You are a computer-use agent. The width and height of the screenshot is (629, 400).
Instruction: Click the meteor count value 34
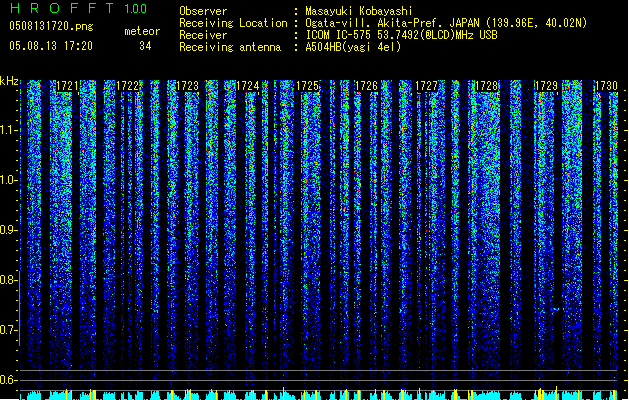click(x=145, y=46)
